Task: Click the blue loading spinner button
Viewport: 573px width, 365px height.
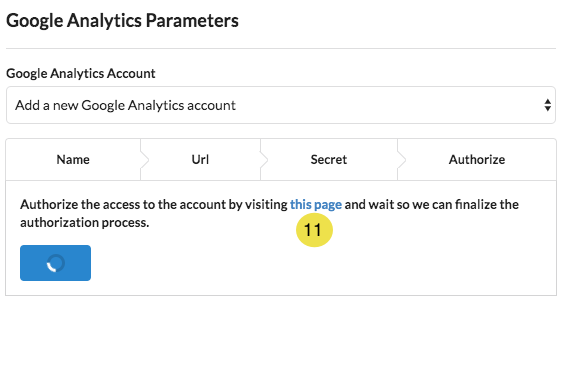Action: point(56,263)
